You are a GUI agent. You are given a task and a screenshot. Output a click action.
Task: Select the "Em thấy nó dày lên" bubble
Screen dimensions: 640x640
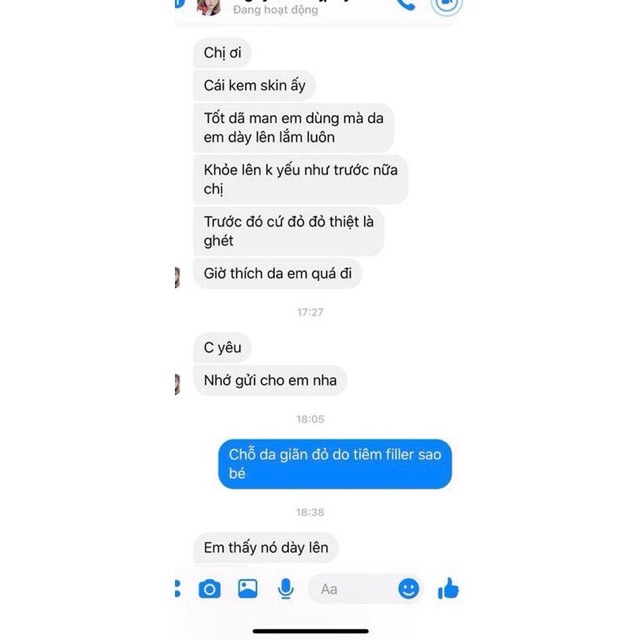(x=266, y=548)
